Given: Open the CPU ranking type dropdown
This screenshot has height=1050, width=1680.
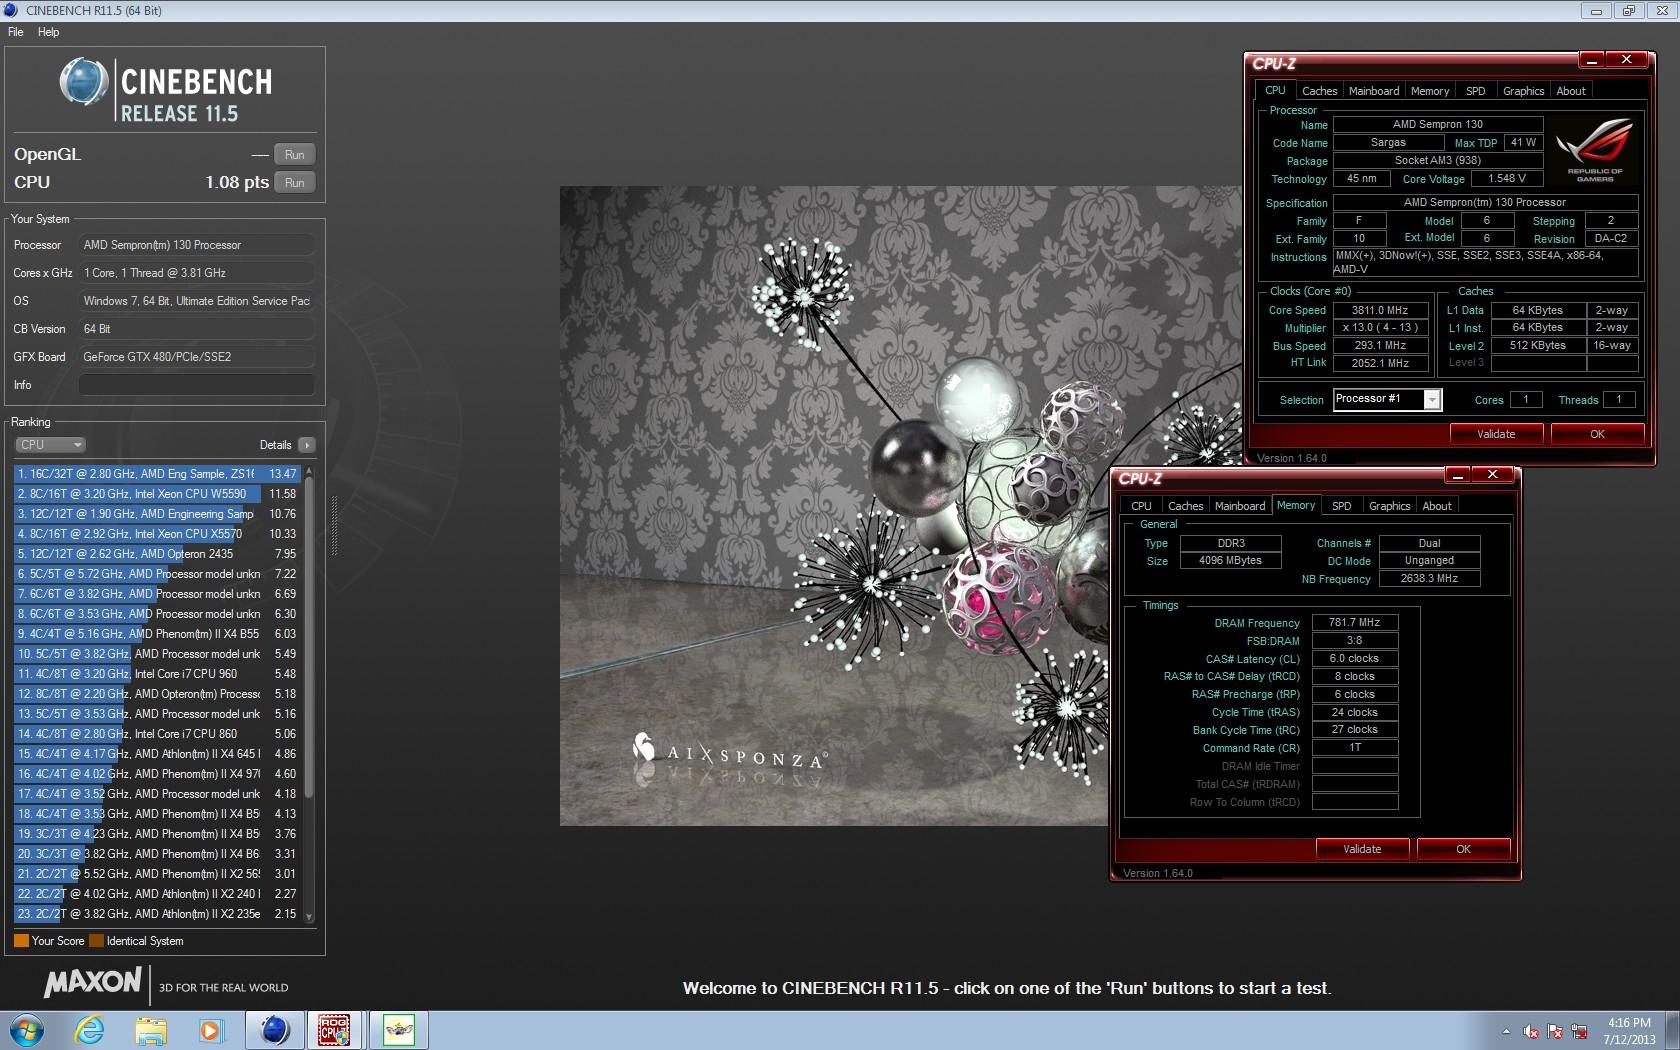Looking at the screenshot, I should point(50,445).
